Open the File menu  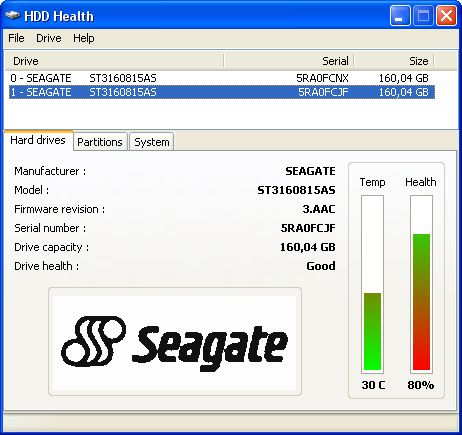[x=16, y=38]
